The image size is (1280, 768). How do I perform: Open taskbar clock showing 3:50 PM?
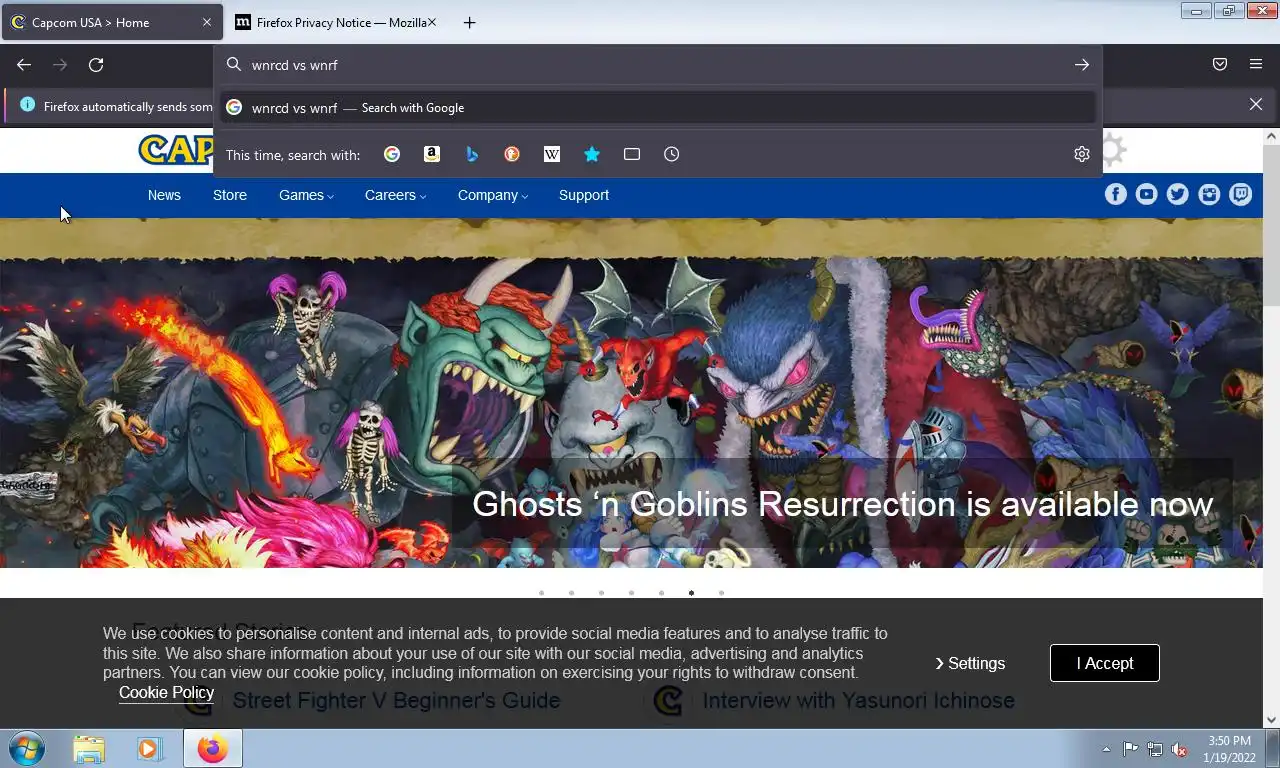point(1229,749)
